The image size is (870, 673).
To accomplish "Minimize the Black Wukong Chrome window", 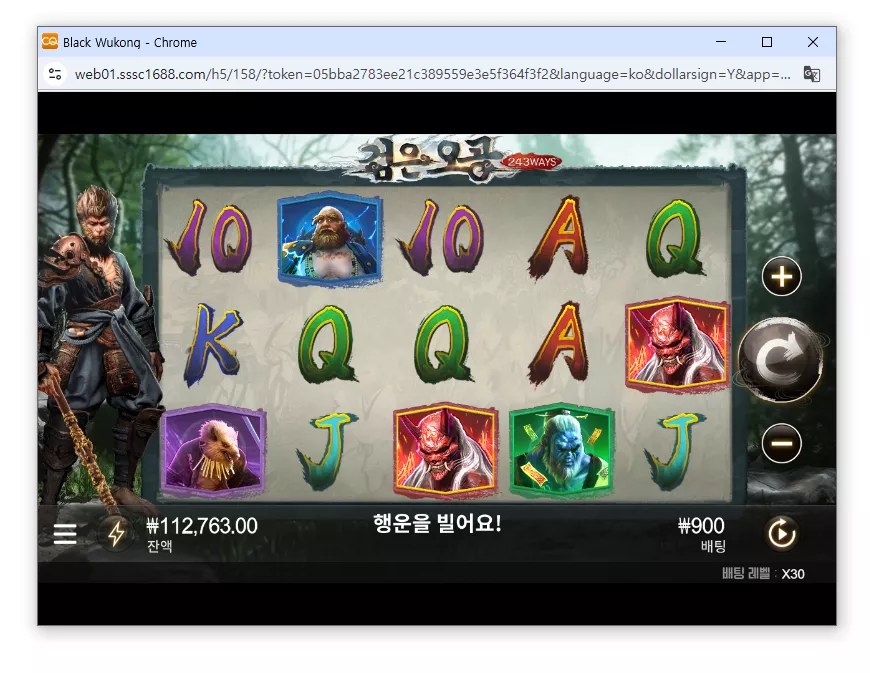I will 721,42.
